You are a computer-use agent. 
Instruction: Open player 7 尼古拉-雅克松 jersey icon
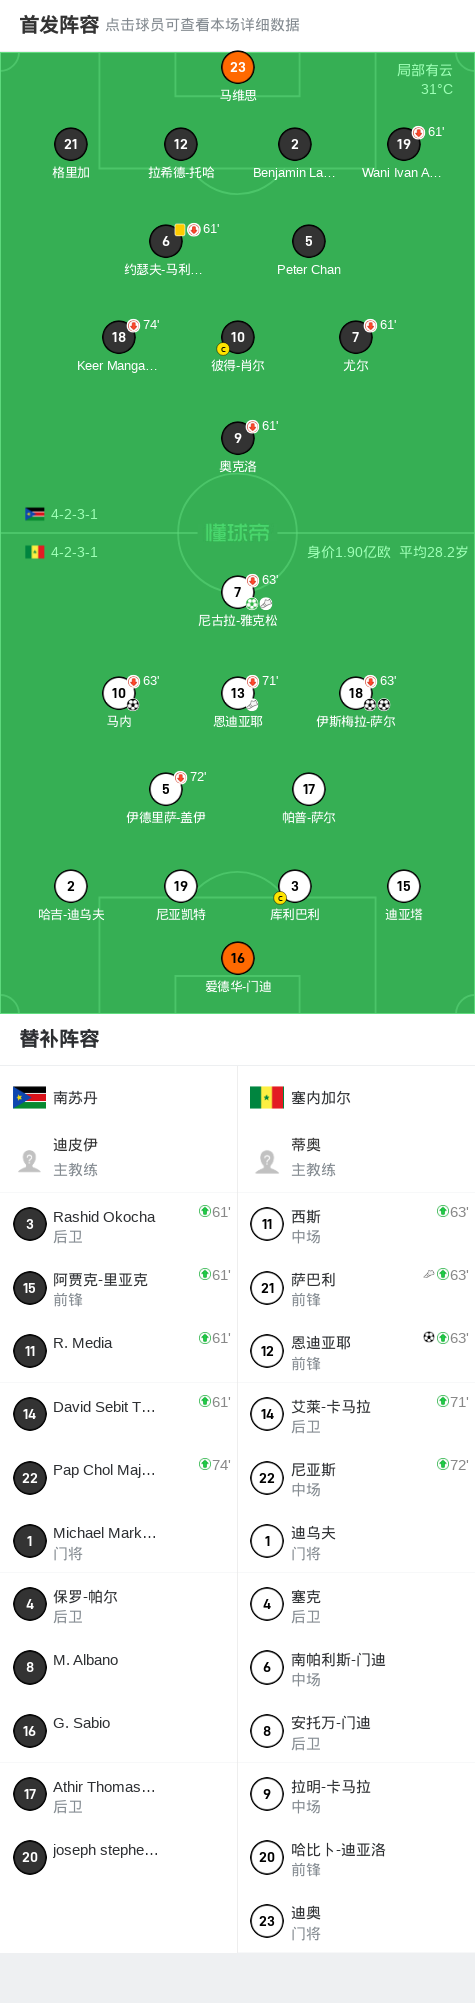(238, 592)
